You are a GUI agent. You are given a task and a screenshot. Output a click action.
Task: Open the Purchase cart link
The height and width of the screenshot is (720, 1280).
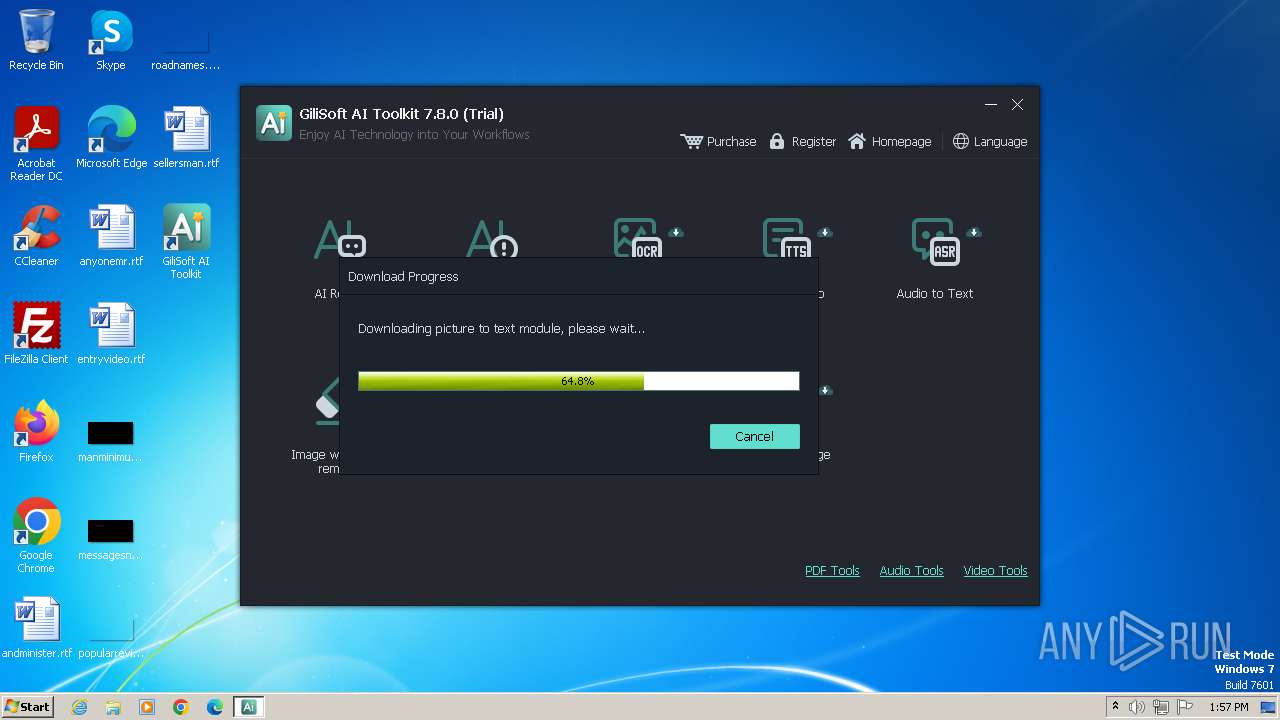718,142
